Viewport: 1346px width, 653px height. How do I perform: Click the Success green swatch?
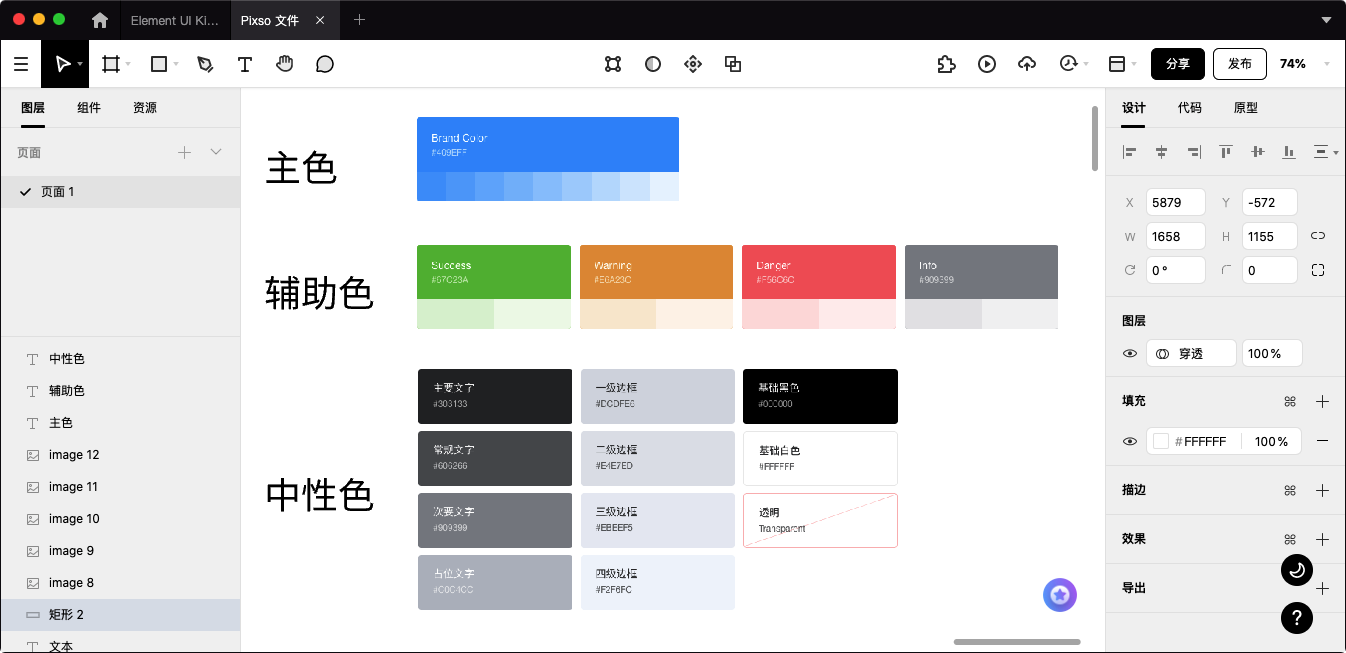(494, 272)
